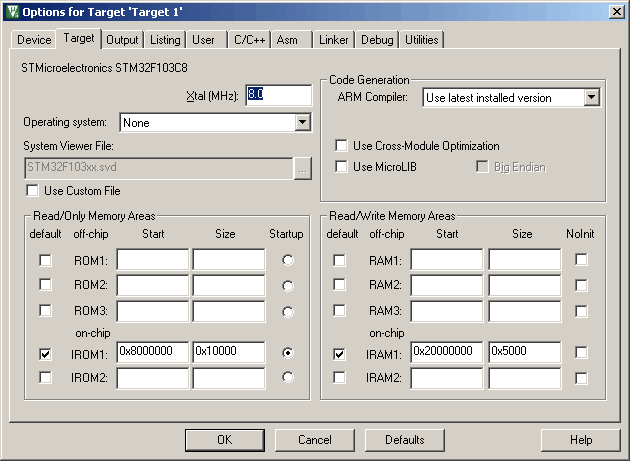The height and width of the screenshot is (461, 630).
Task: Uncheck the IROM1 default checkbox
Action: [x=45, y=353]
